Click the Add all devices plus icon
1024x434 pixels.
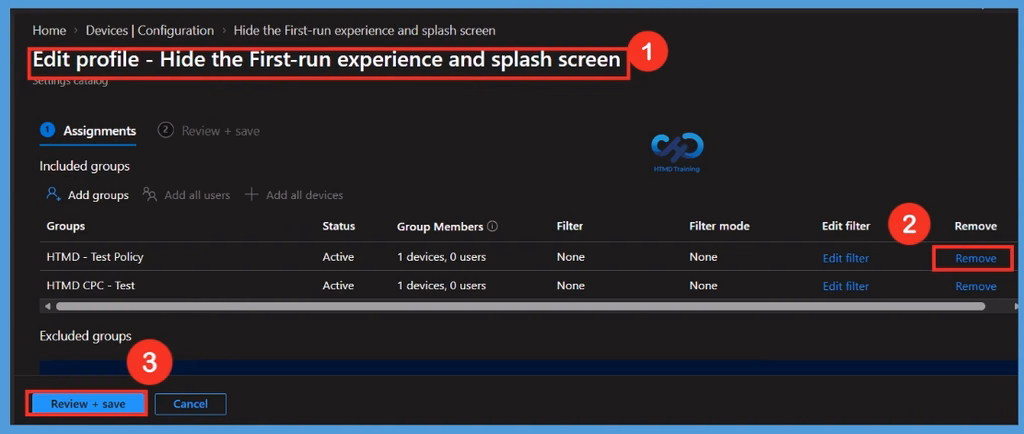[251, 194]
